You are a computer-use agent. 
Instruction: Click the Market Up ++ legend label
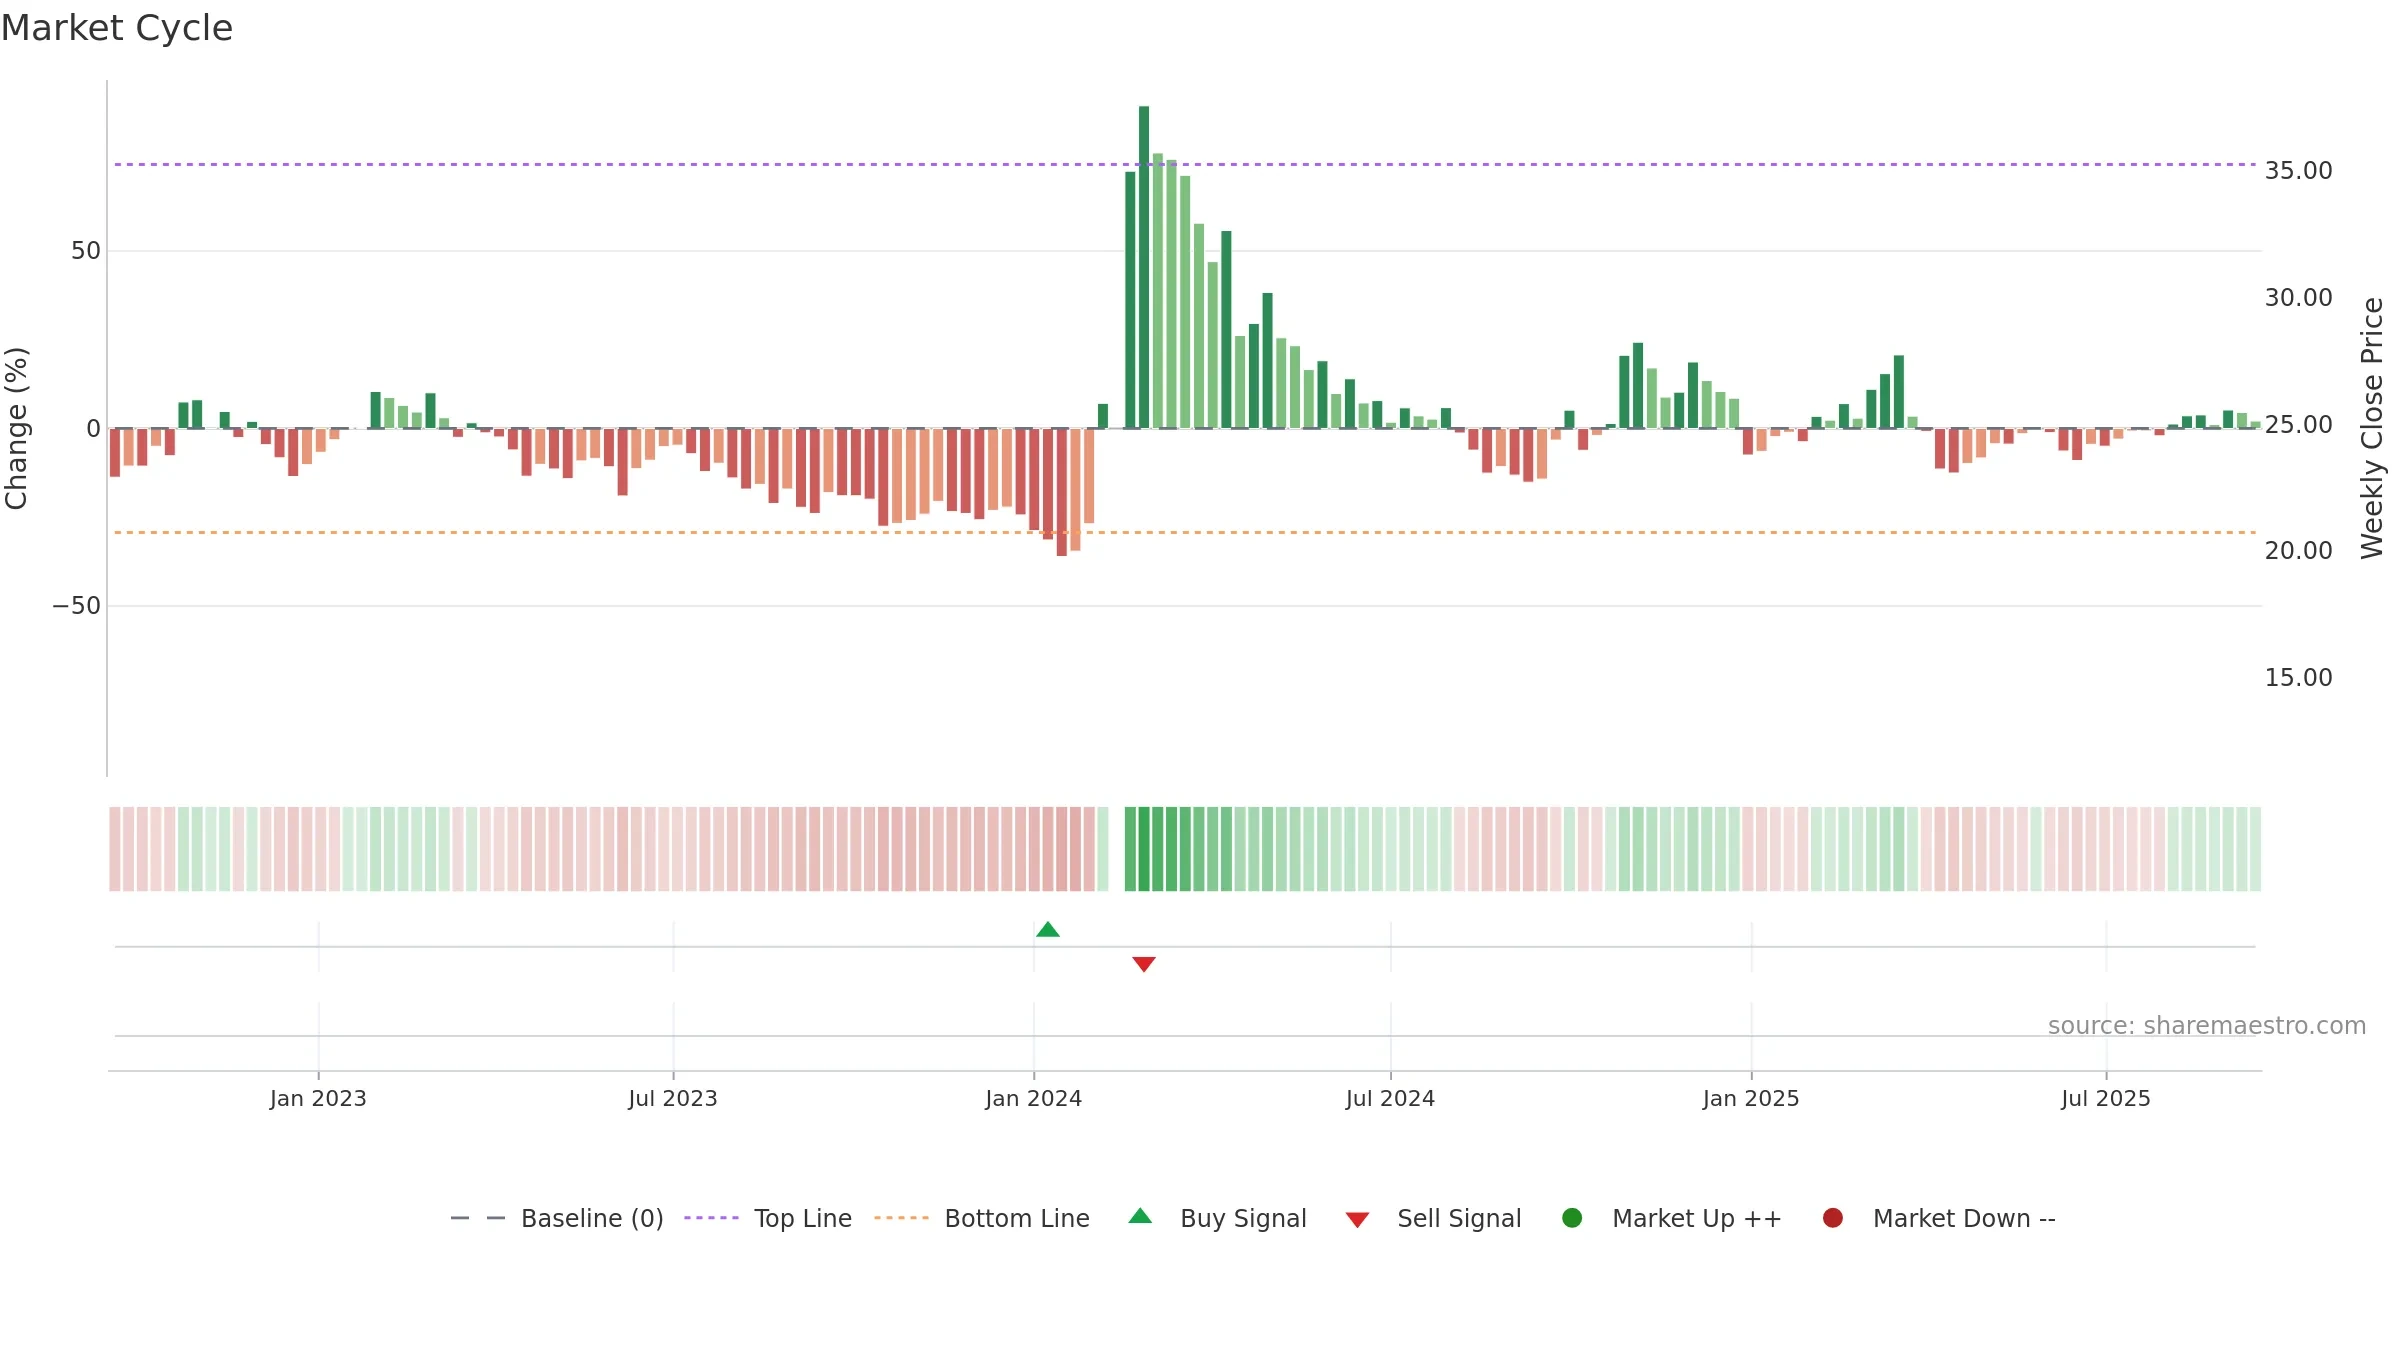click(x=1697, y=1219)
